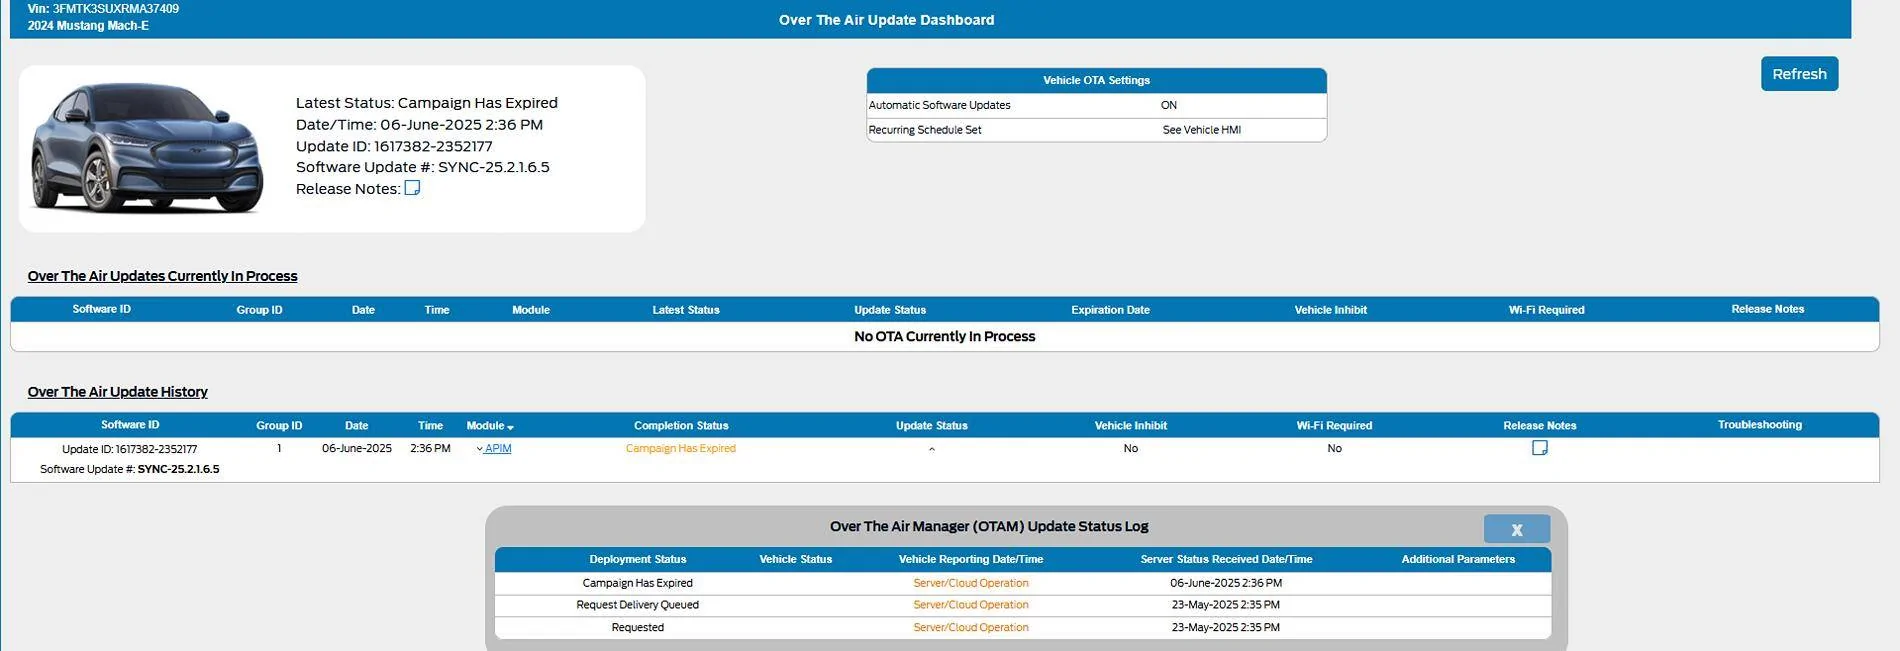
Task: Click the OTAM Update Status Log title
Action: click(x=988, y=526)
